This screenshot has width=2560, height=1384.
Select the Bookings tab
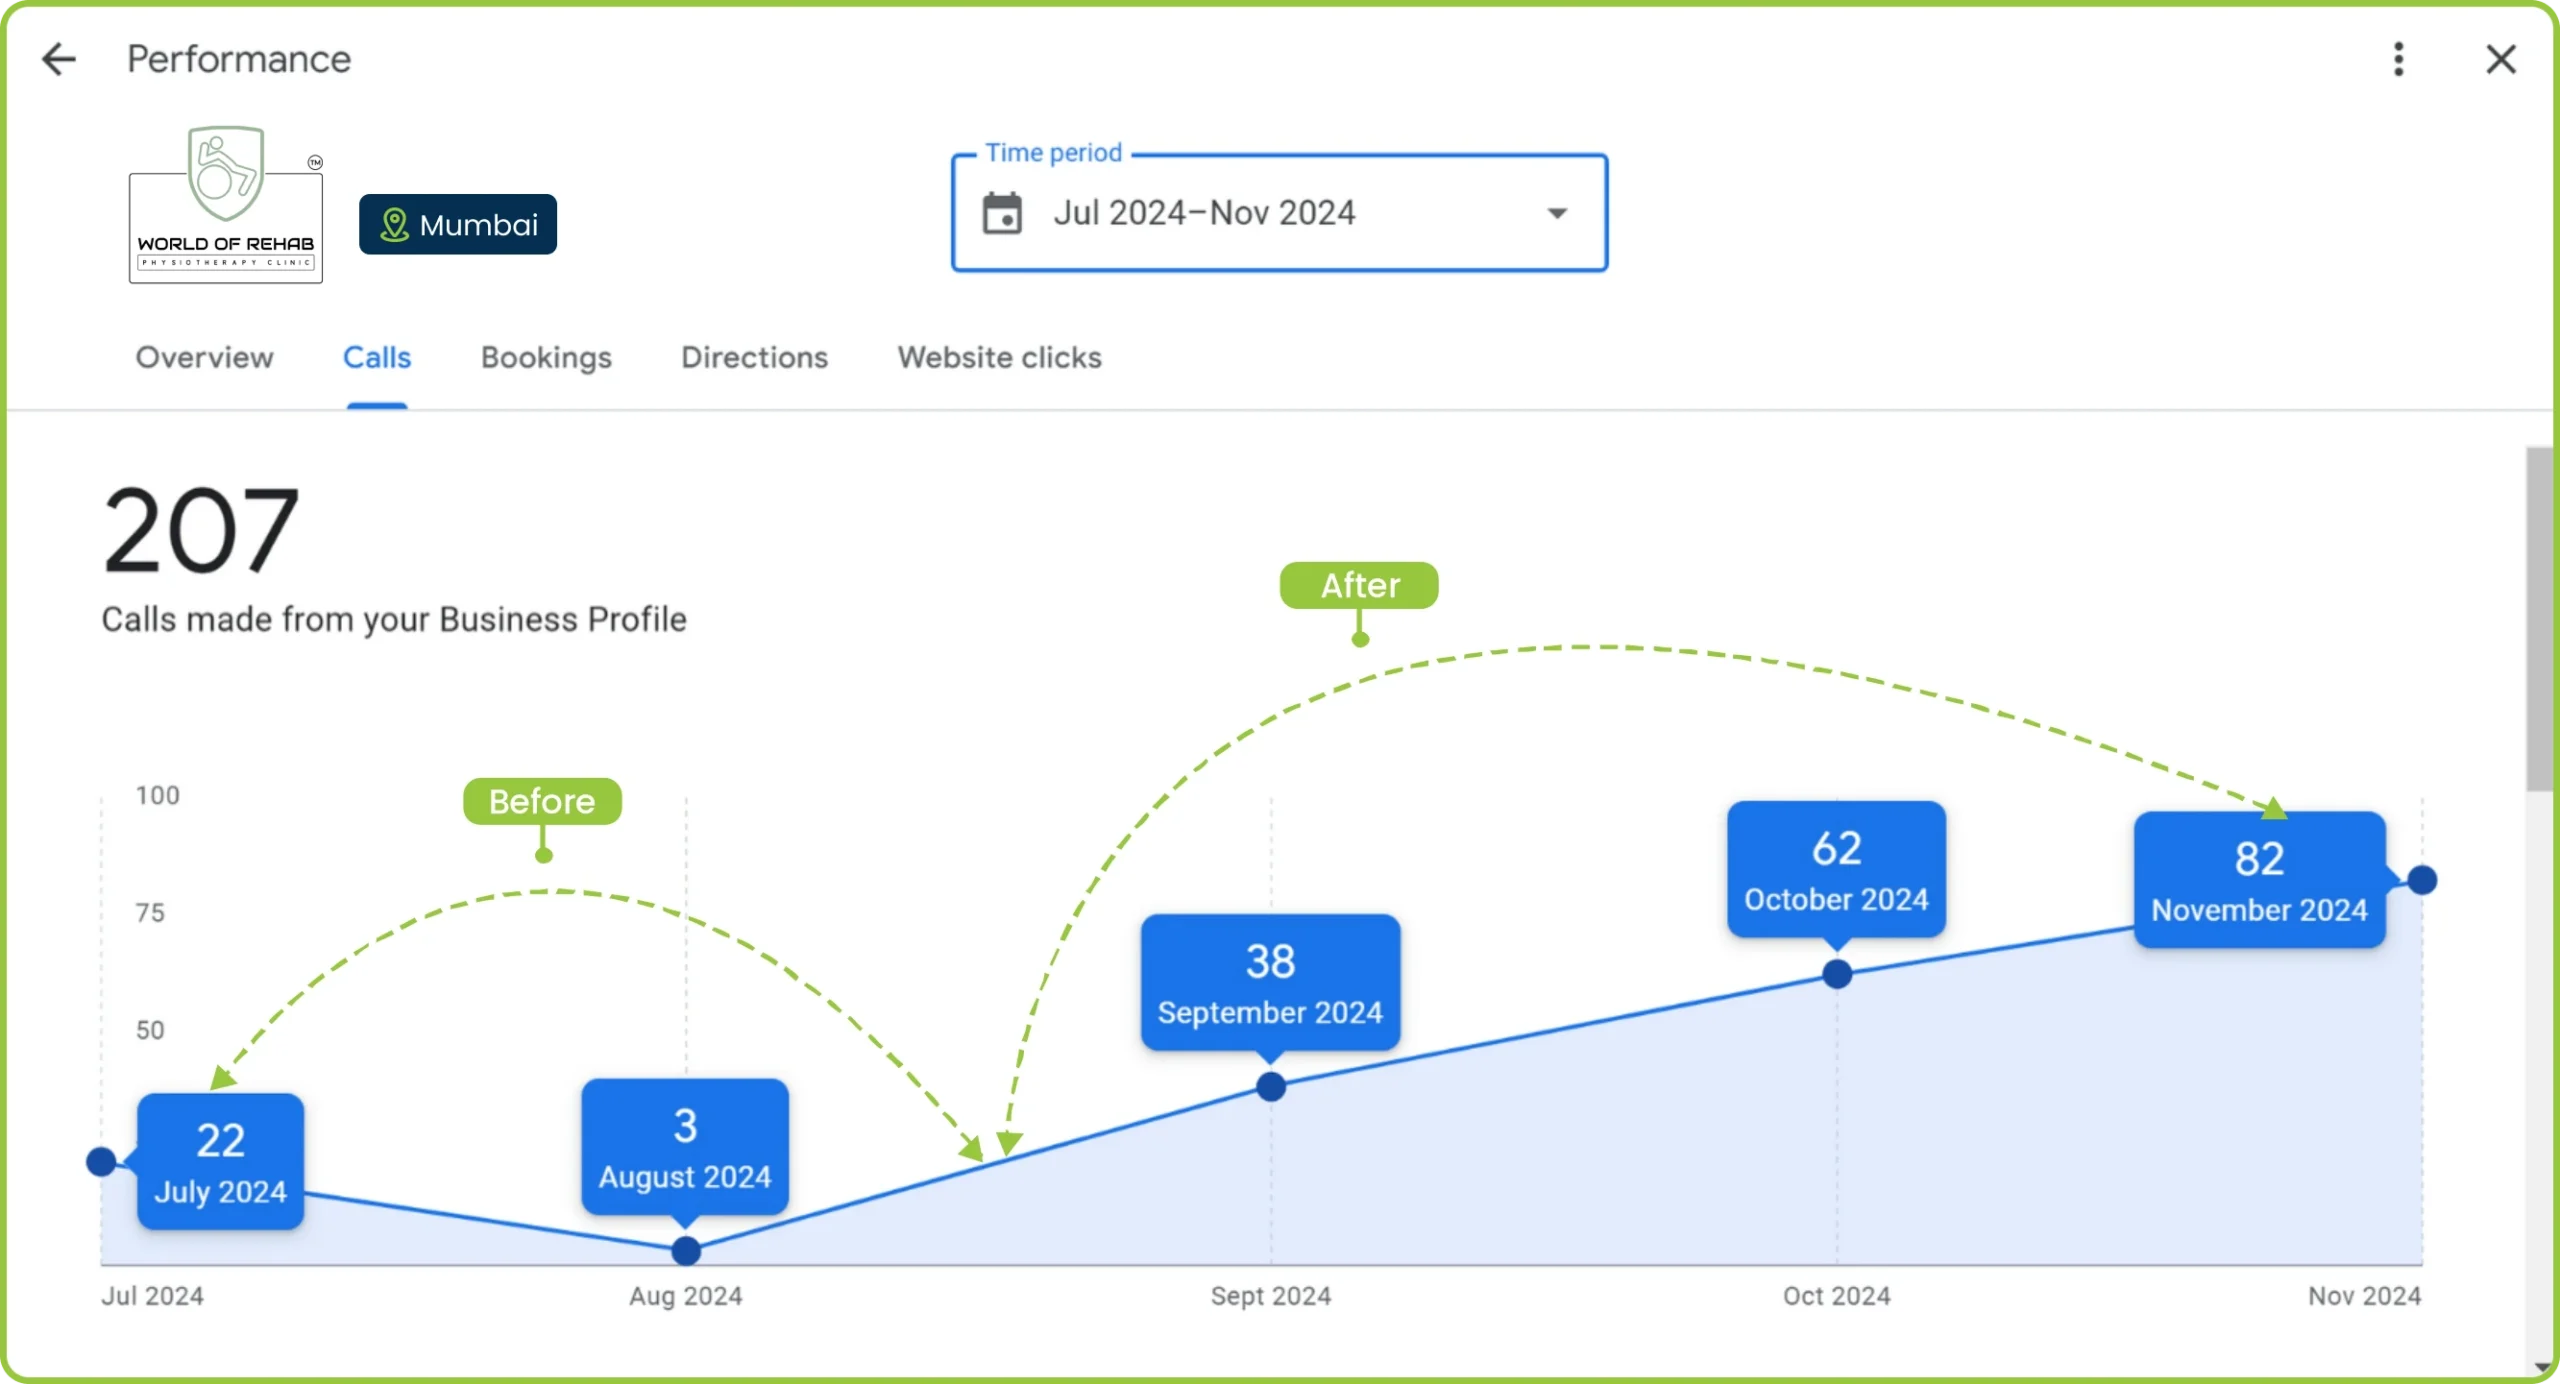pos(544,358)
